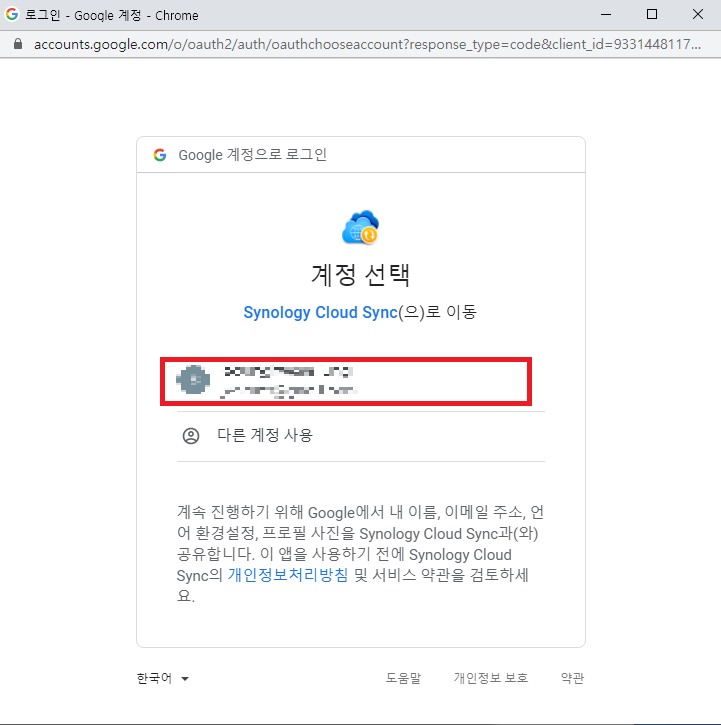Click the 도움말 help link
The height and width of the screenshot is (725, 721).
click(403, 678)
